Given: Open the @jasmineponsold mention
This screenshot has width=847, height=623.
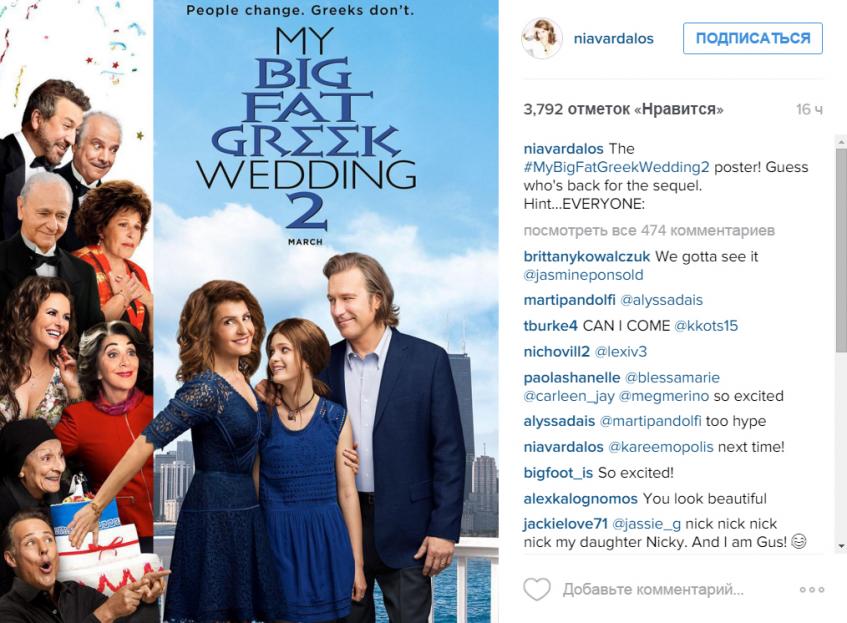Looking at the screenshot, I should 583,275.
